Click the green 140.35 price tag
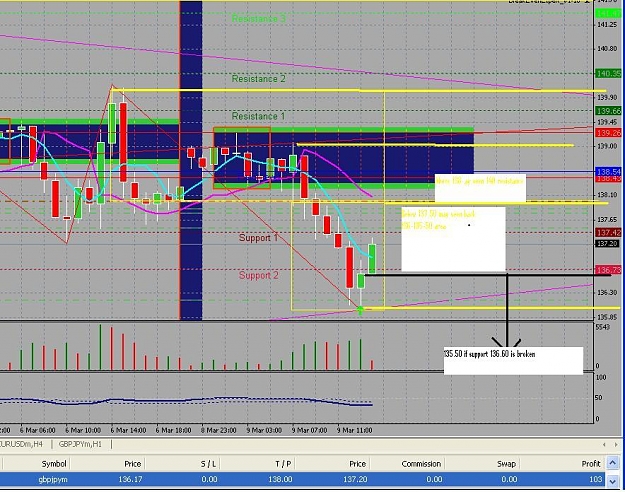The image size is (625, 492). click(x=608, y=73)
